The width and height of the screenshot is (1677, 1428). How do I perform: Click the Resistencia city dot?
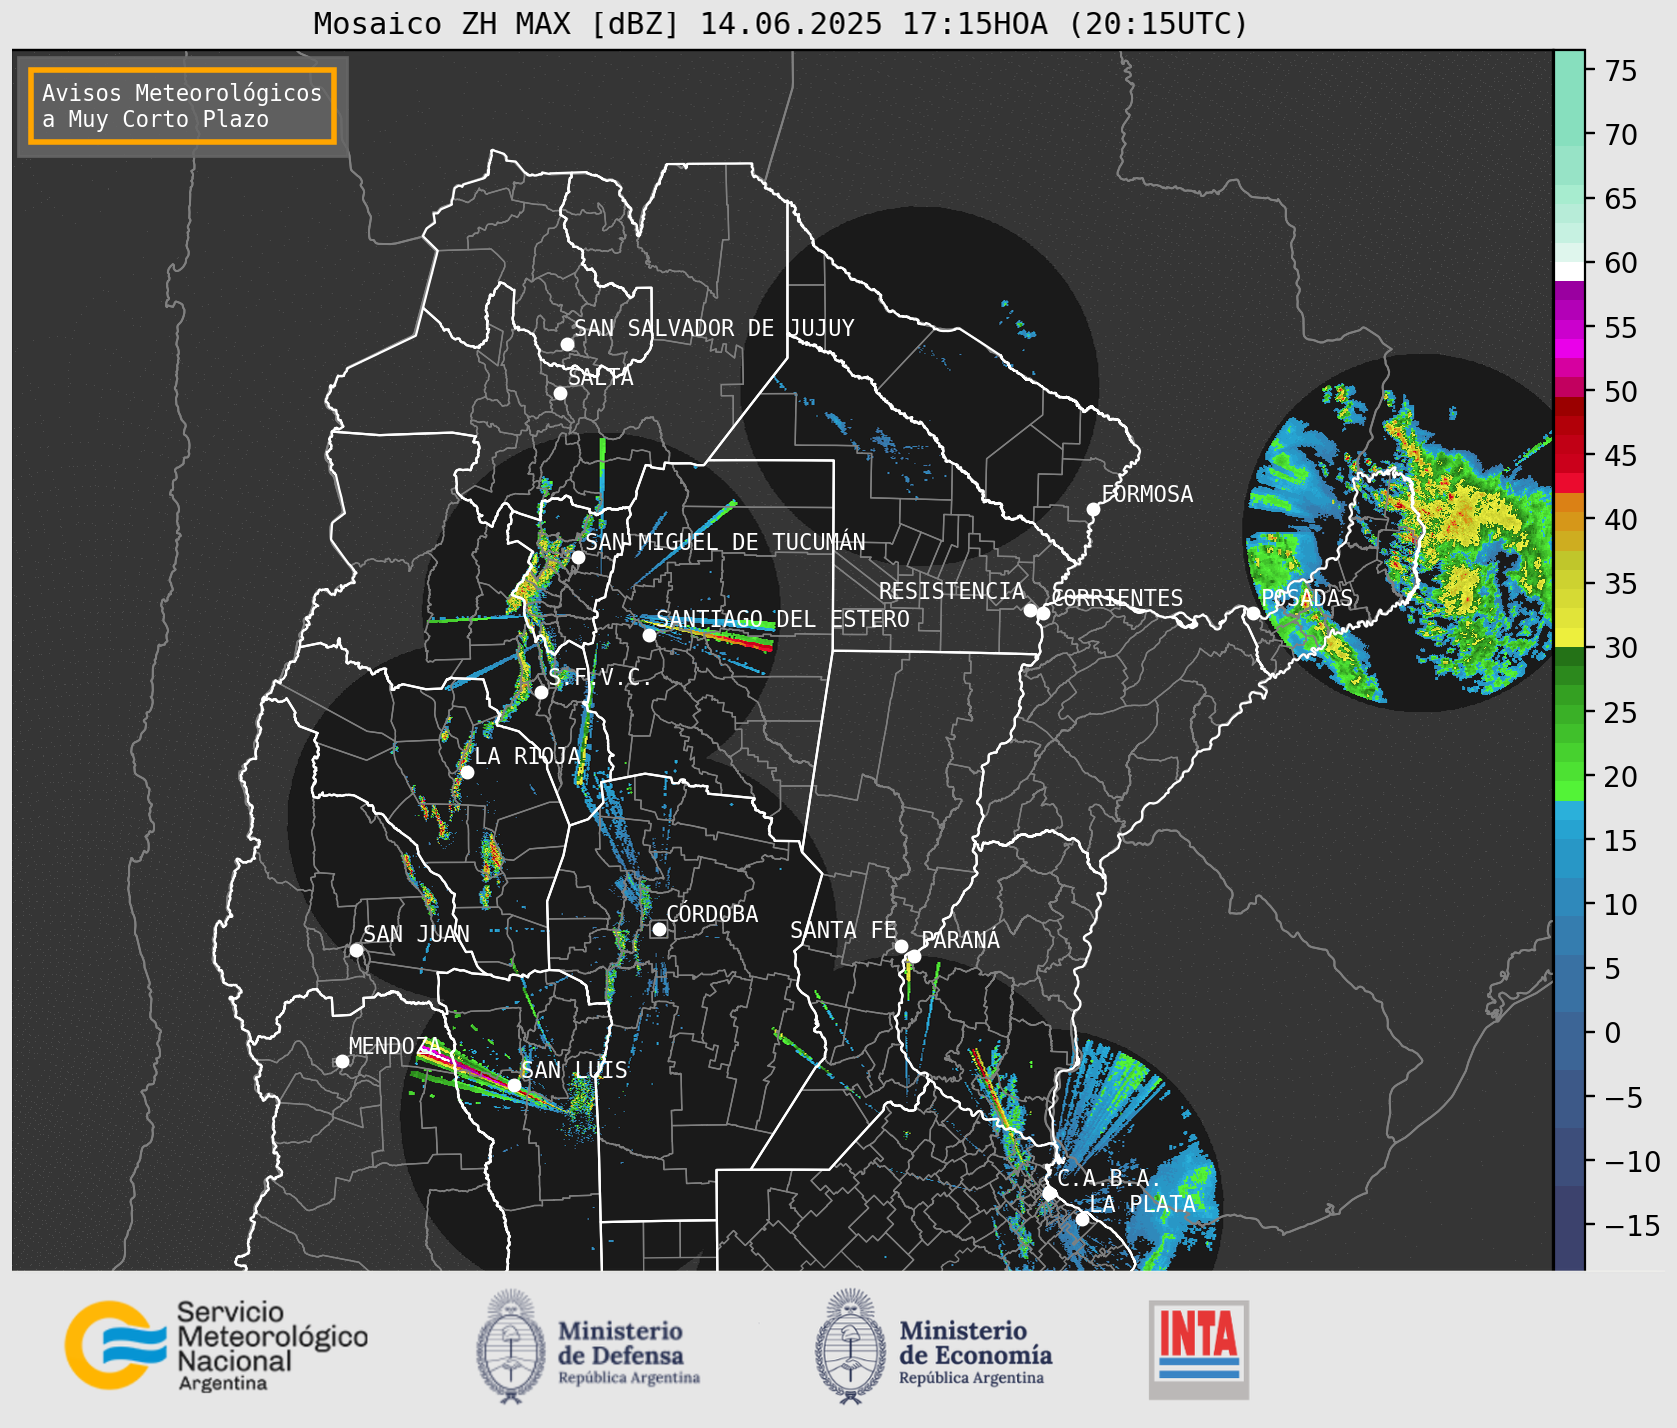[1030, 610]
